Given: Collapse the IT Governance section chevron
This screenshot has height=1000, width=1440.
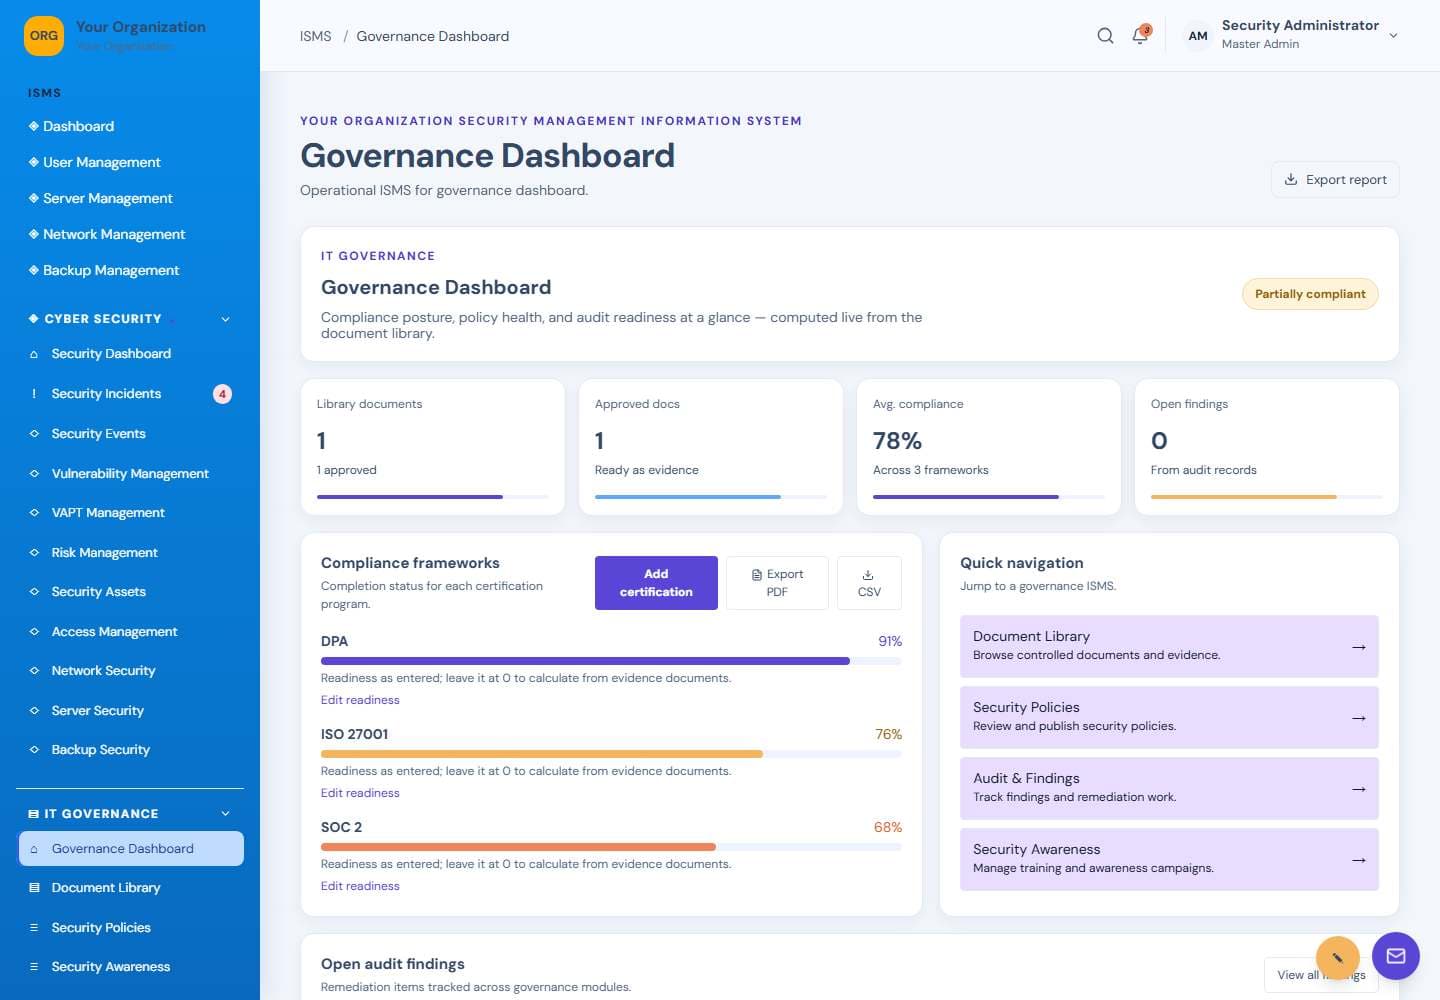Looking at the screenshot, I should [x=225, y=814].
